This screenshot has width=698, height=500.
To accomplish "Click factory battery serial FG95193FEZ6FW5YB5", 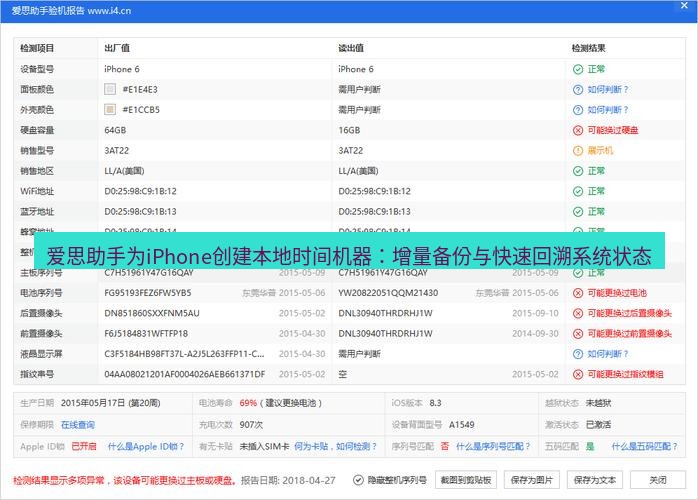I will point(148,293).
